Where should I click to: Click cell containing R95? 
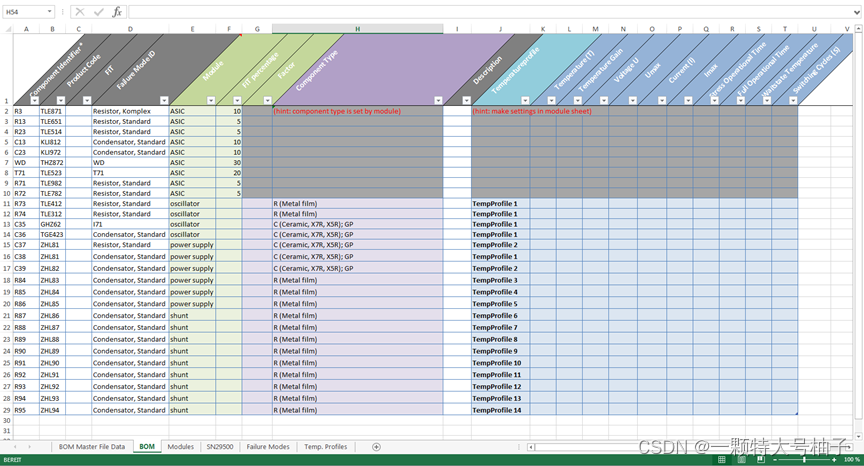tap(26, 410)
